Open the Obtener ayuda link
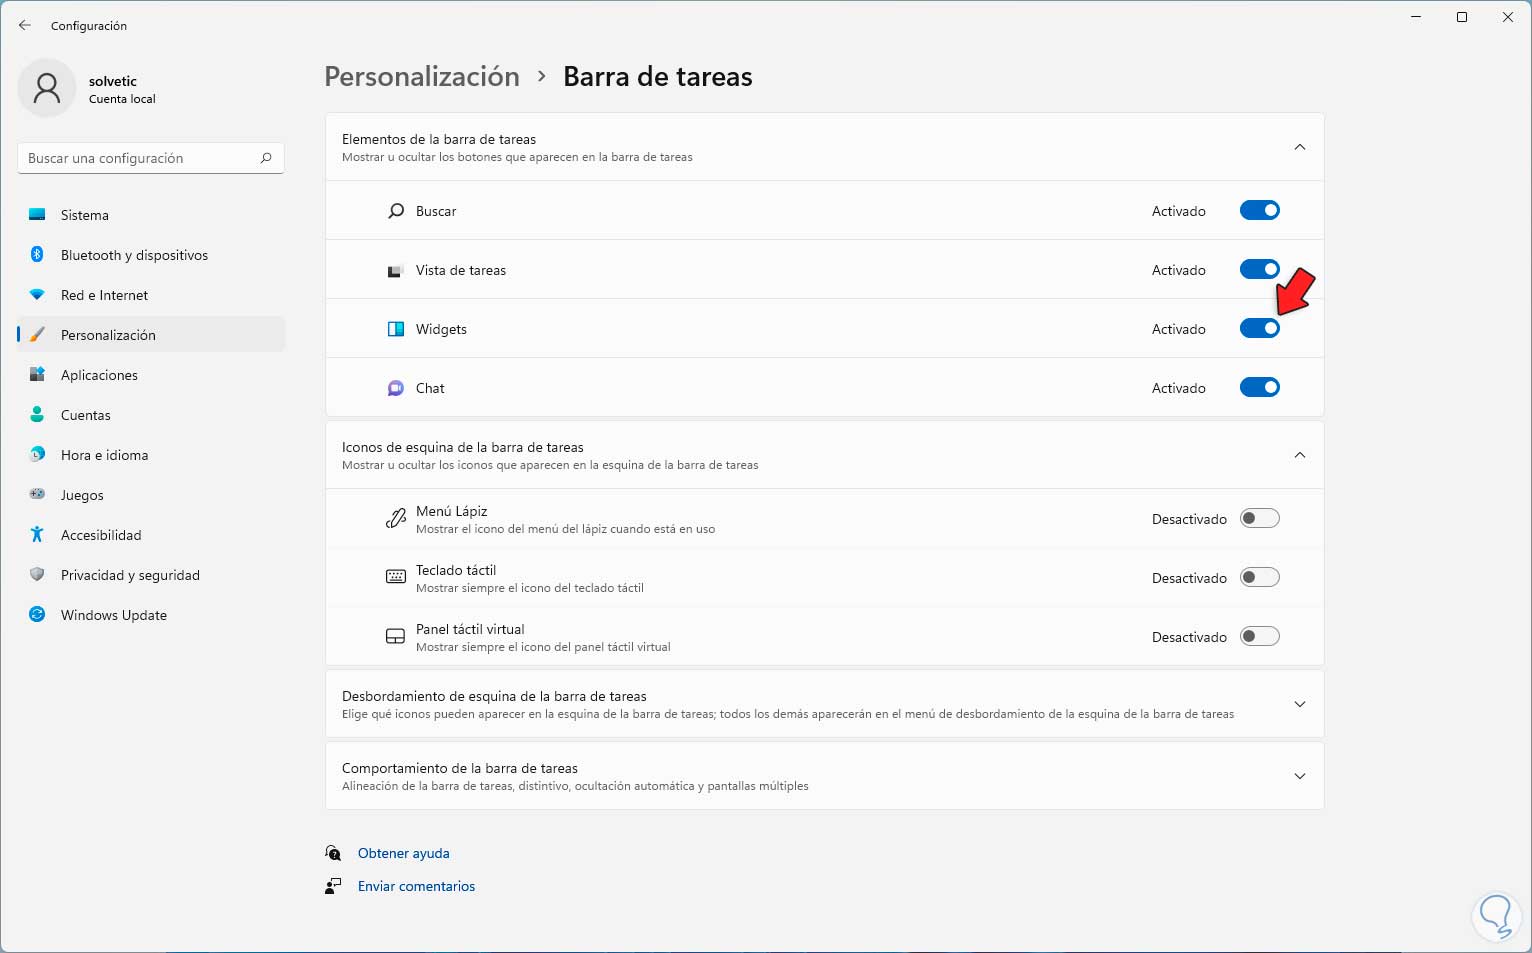The height and width of the screenshot is (953, 1532). coord(403,853)
